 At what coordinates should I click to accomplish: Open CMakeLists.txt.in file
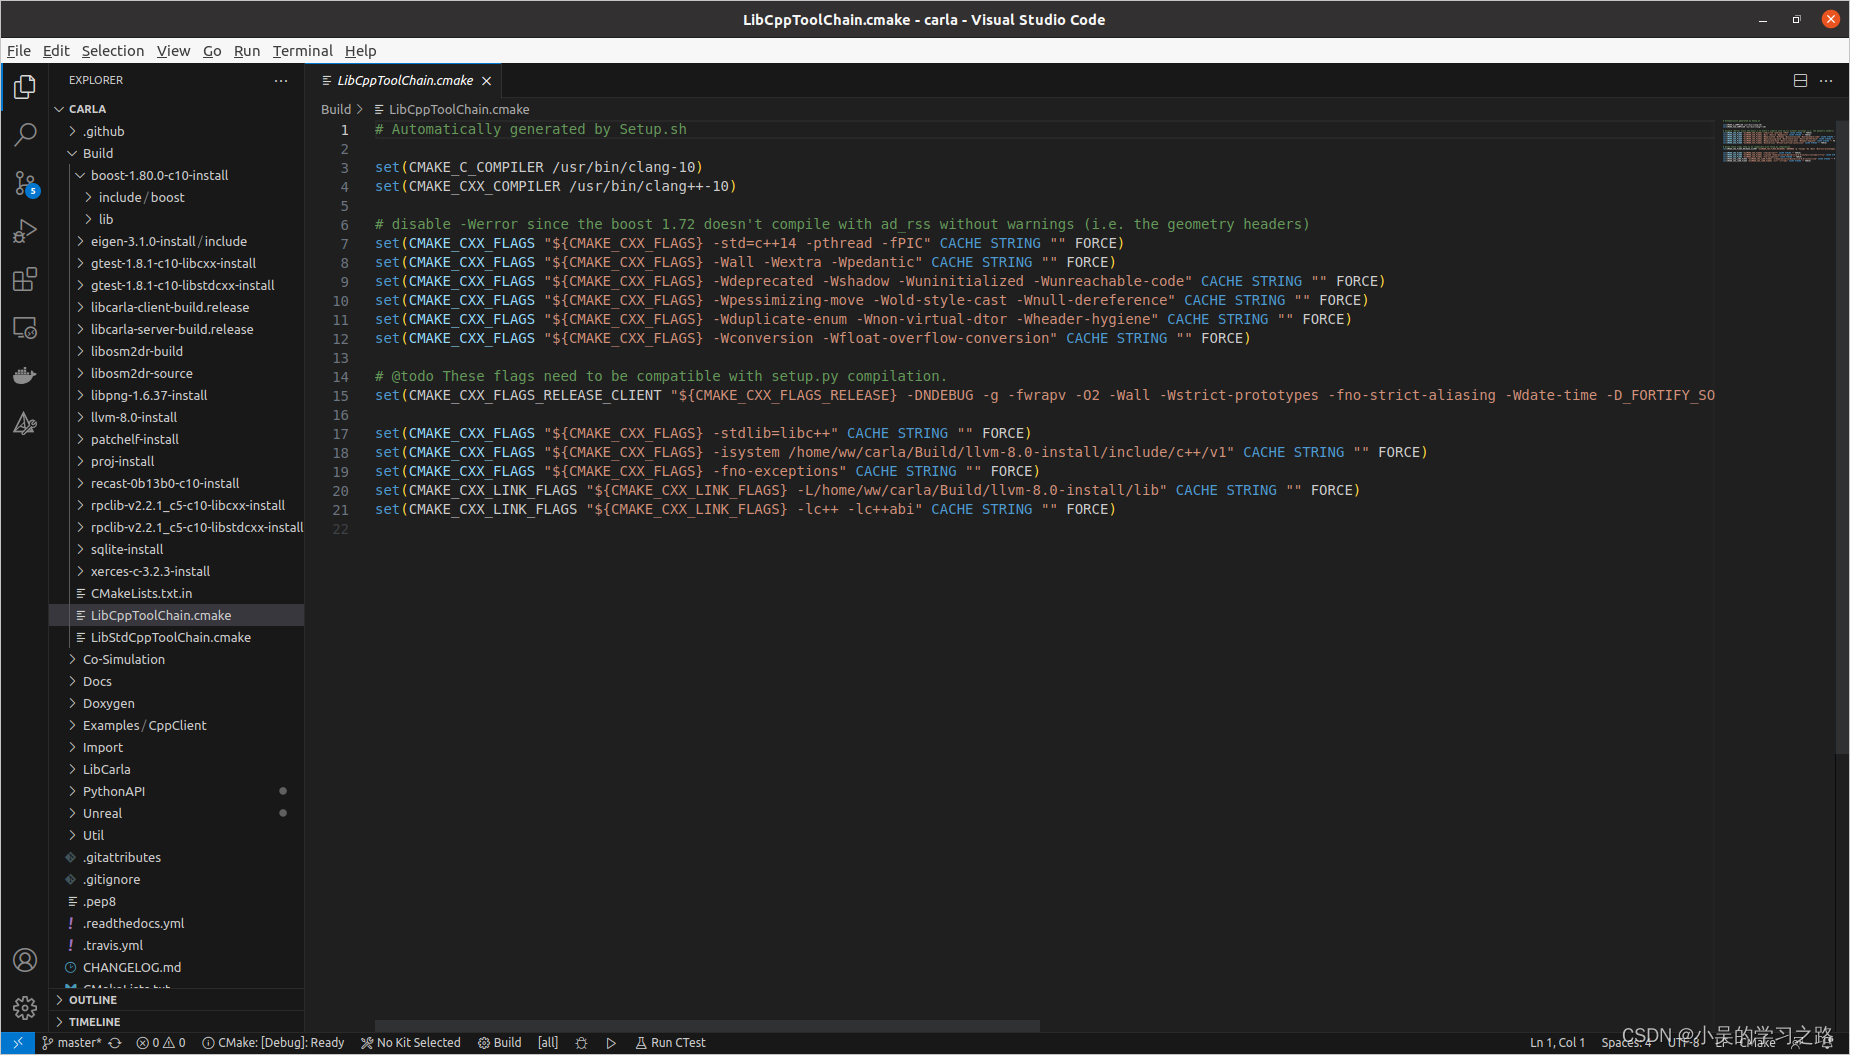pyautogui.click(x=177, y=593)
